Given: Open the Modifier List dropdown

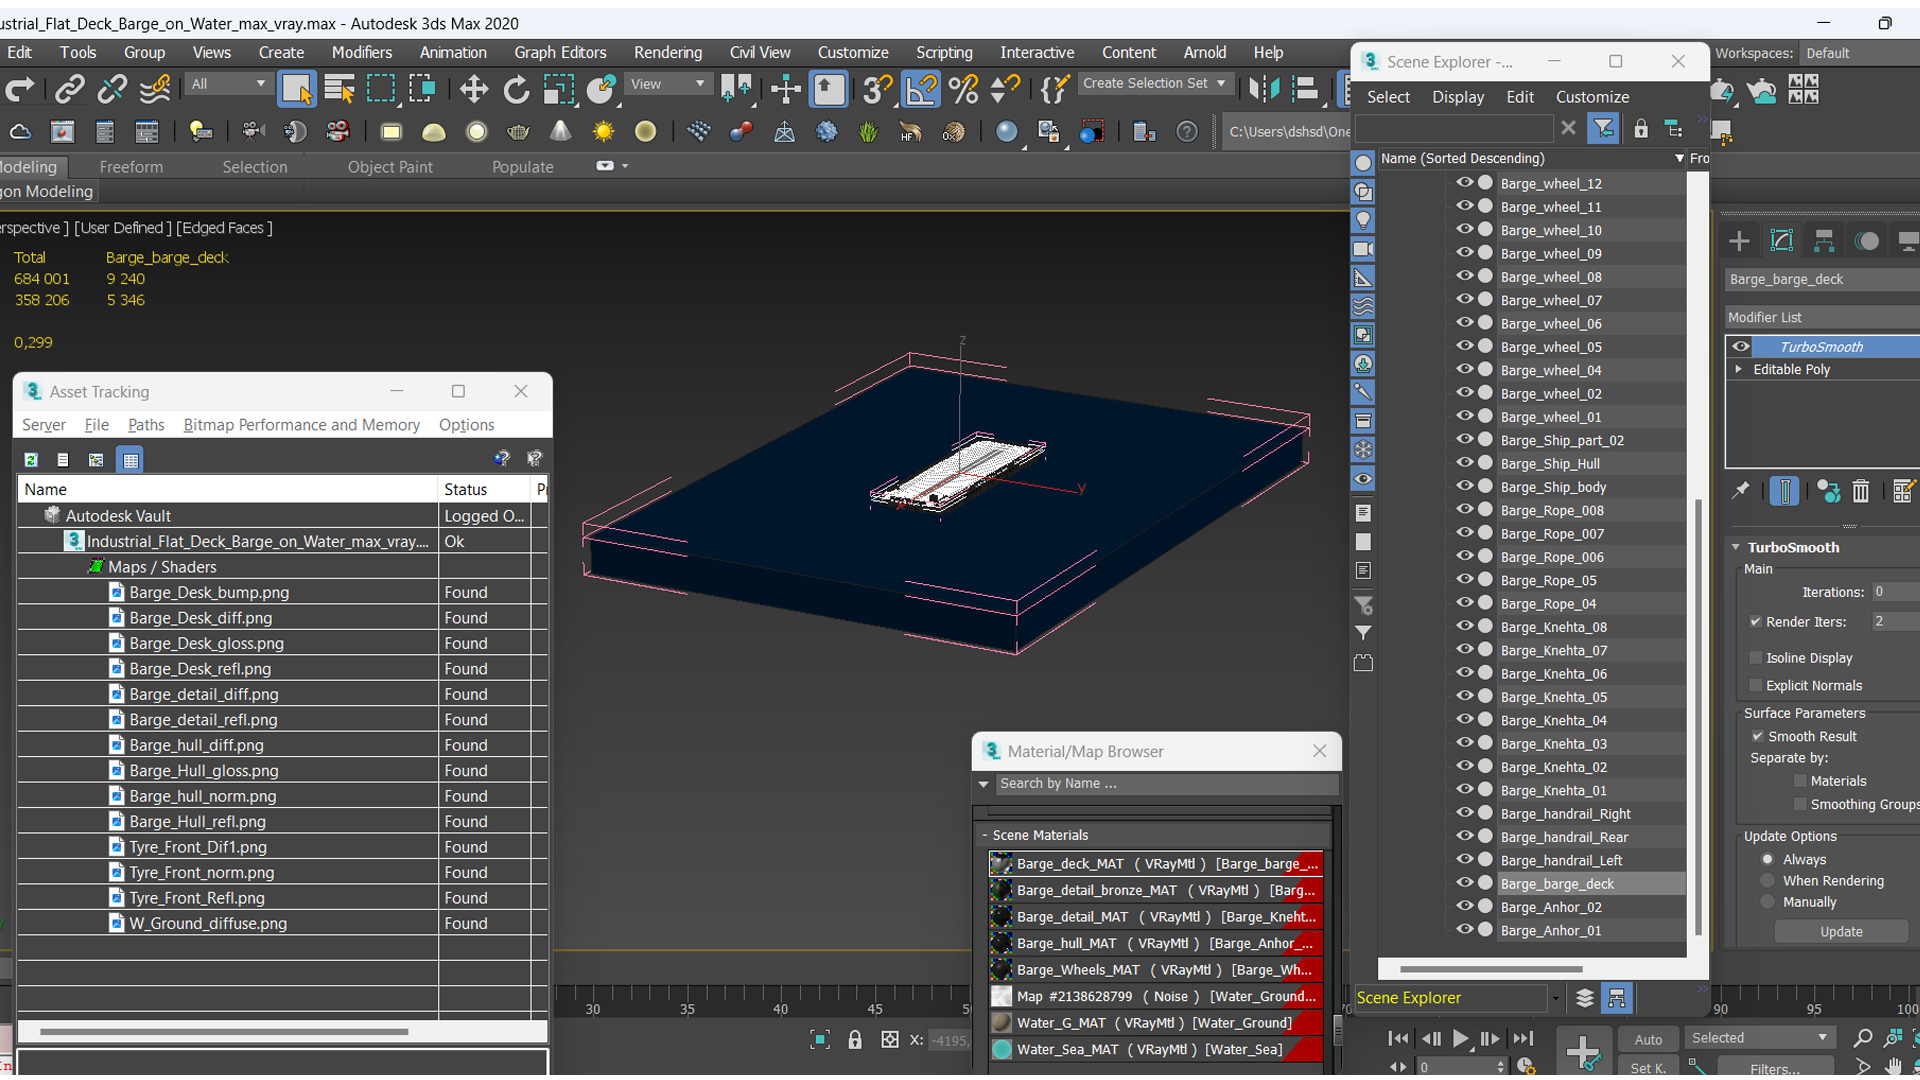Looking at the screenshot, I should click(1822, 317).
